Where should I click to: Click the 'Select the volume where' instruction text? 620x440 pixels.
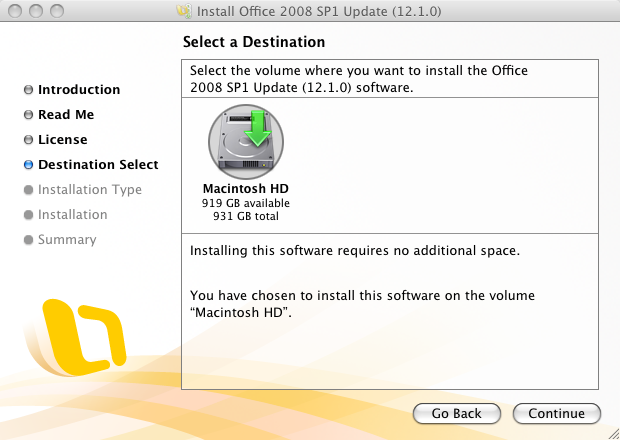(359, 79)
